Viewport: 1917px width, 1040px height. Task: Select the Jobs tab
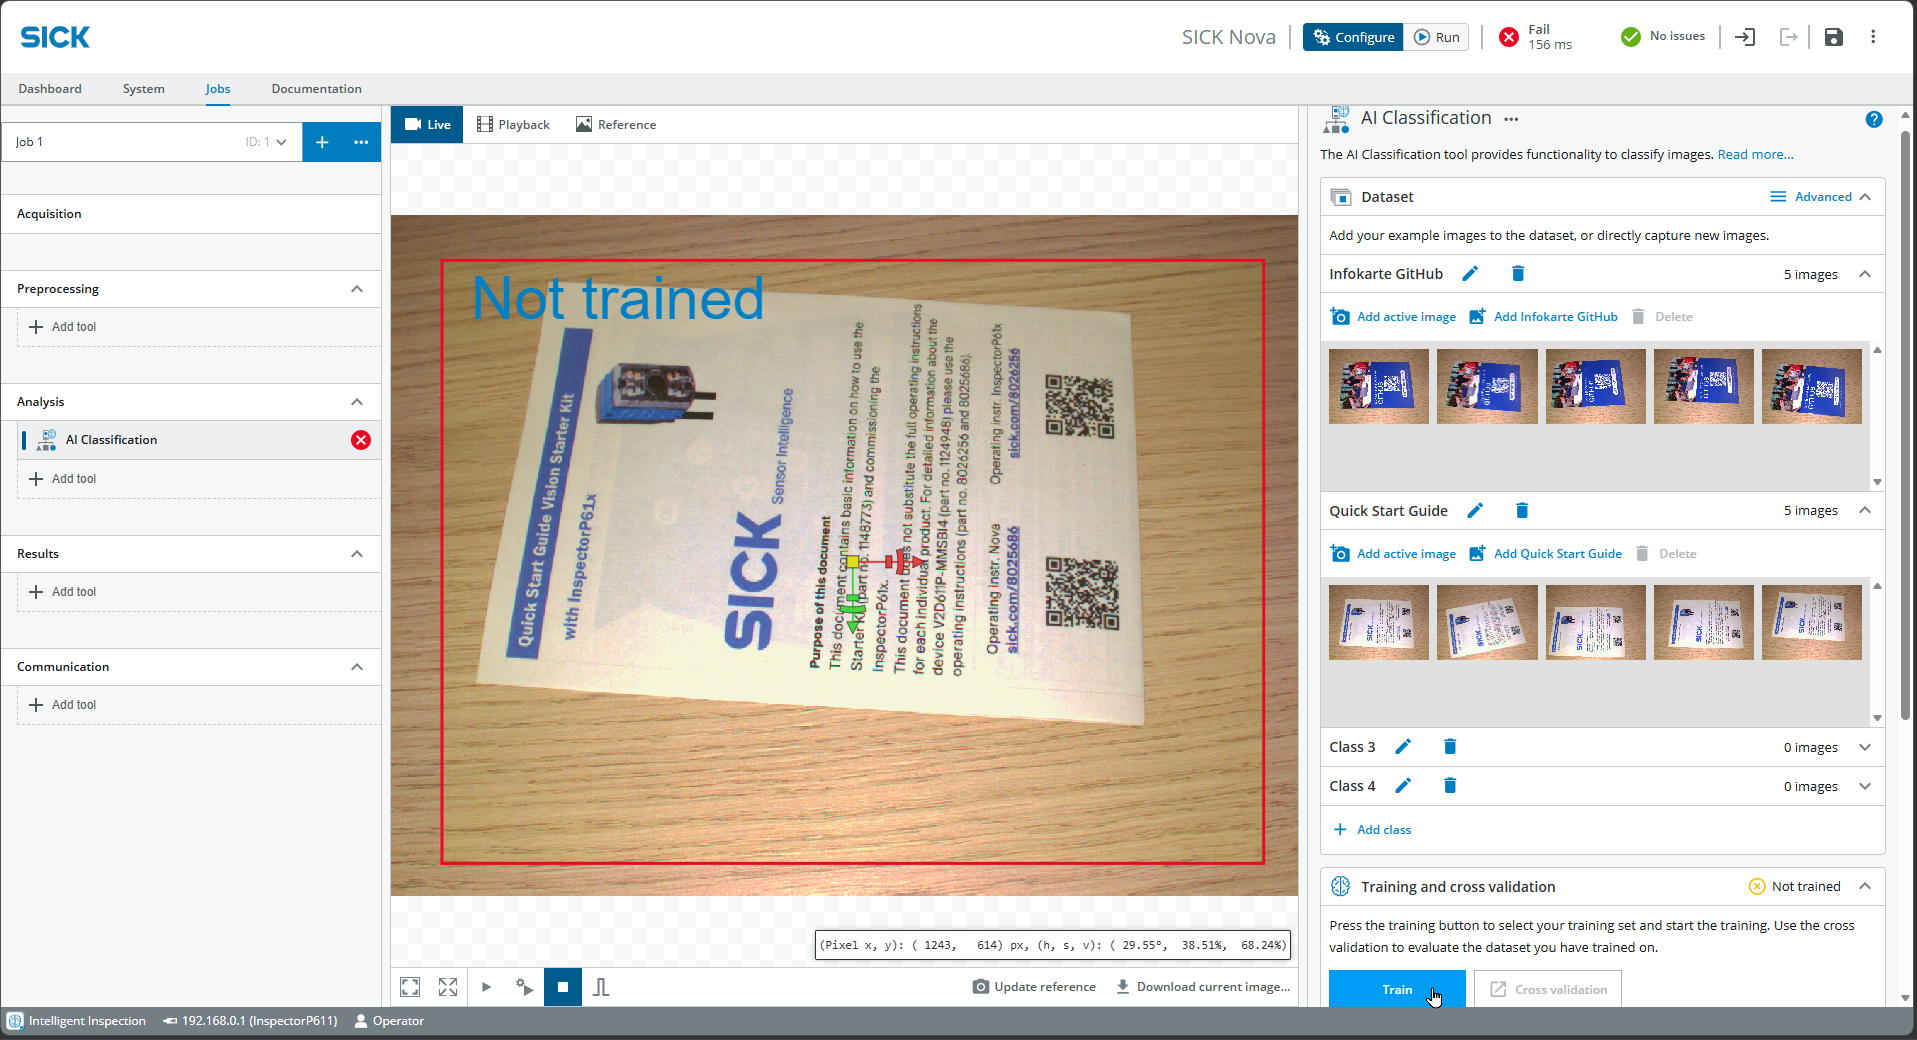coord(218,89)
